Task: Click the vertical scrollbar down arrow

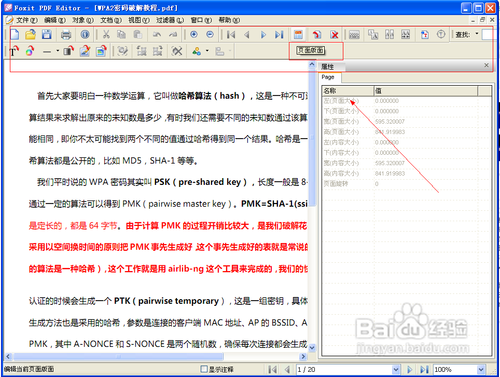Action: pyautogui.click(x=312, y=348)
